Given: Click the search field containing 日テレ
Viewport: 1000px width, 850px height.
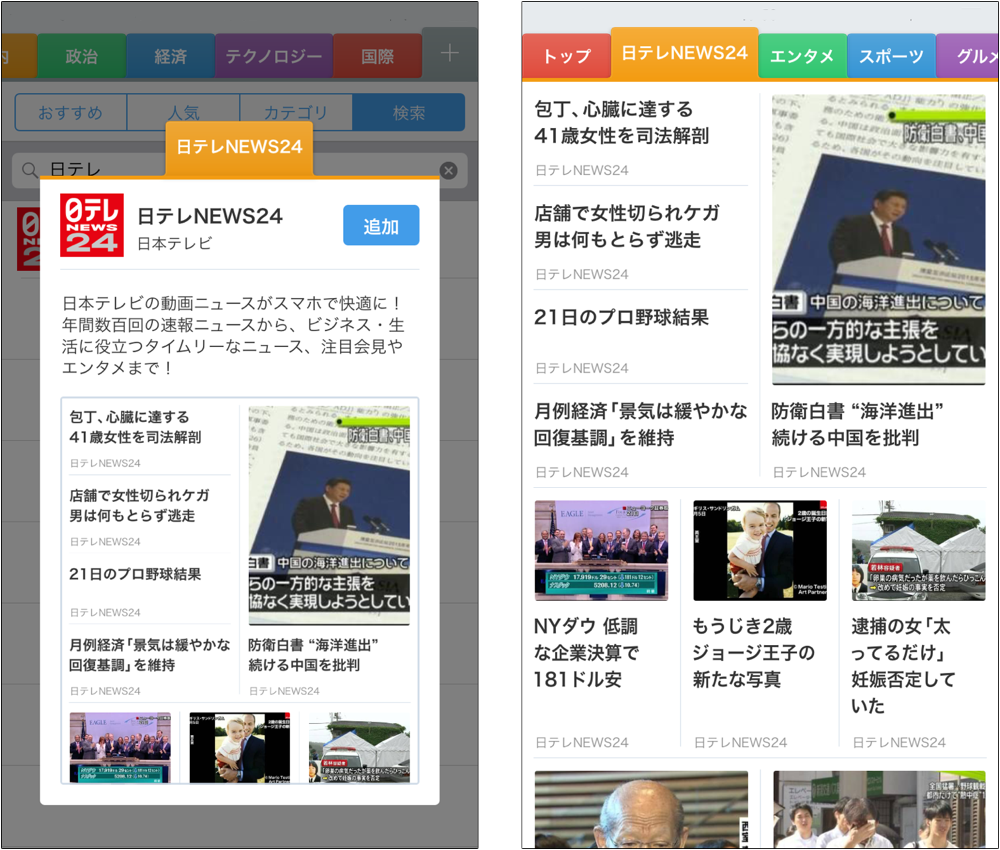Looking at the screenshot, I should coord(240,170).
